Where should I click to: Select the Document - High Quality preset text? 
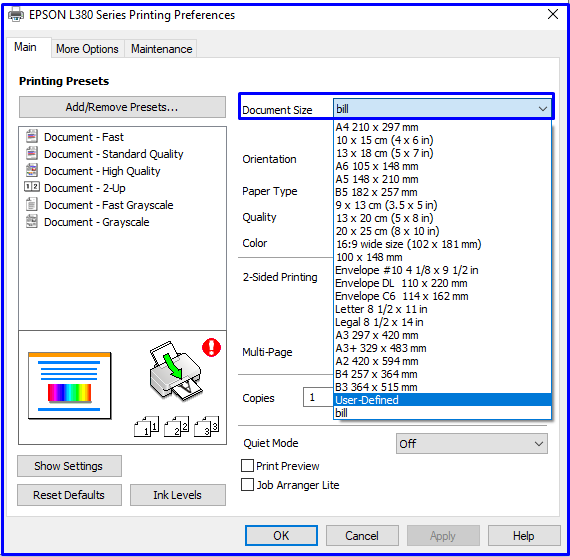[x=102, y=171]
